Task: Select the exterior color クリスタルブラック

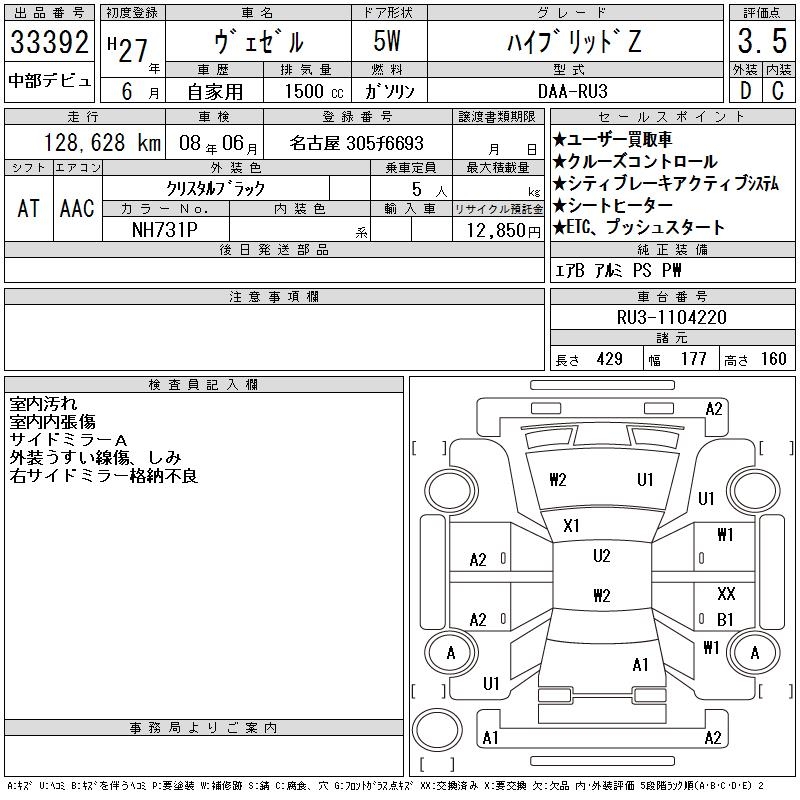Action: tap(215, 189)
